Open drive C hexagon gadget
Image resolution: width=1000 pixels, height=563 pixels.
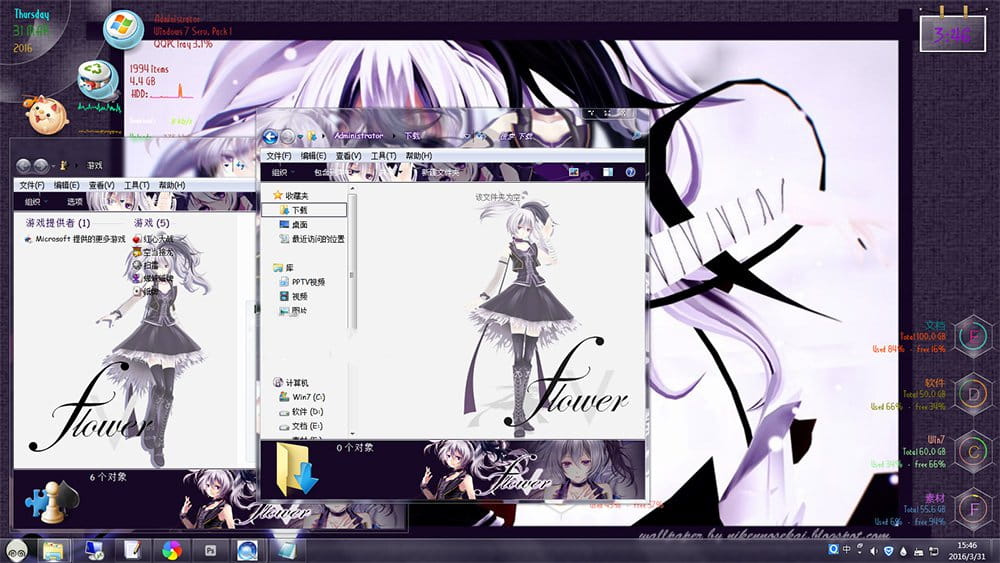pyautogui.click(x=974, y=452)
